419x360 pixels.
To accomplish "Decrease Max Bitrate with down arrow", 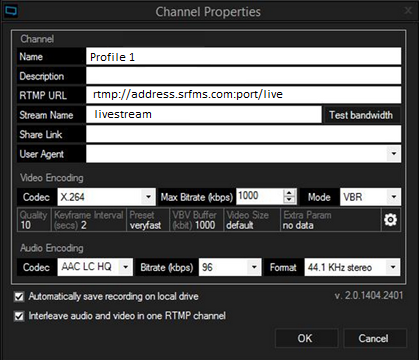I will pos(289,200).
